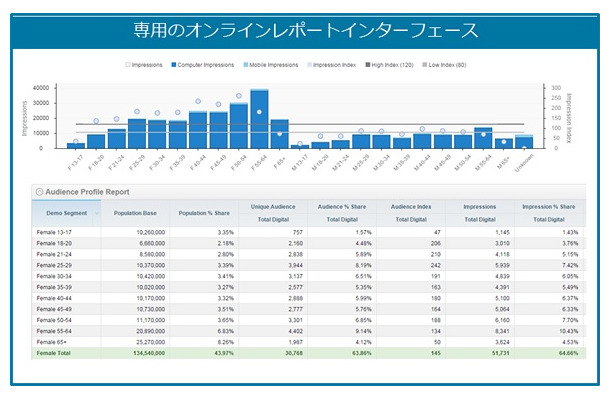Select the M 13-17 chart bar
Image resolution: width=610 pixels, height=400 pixels.
point(300,146)
